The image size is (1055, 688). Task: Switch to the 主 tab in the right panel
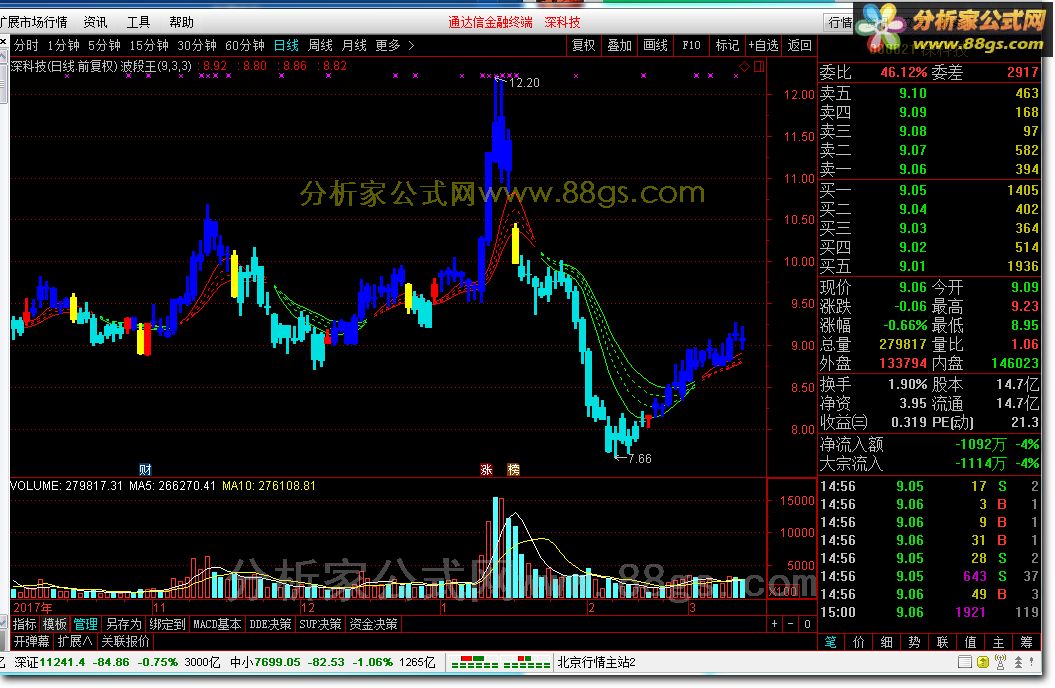pyautogui.click(x=998, y=642)
